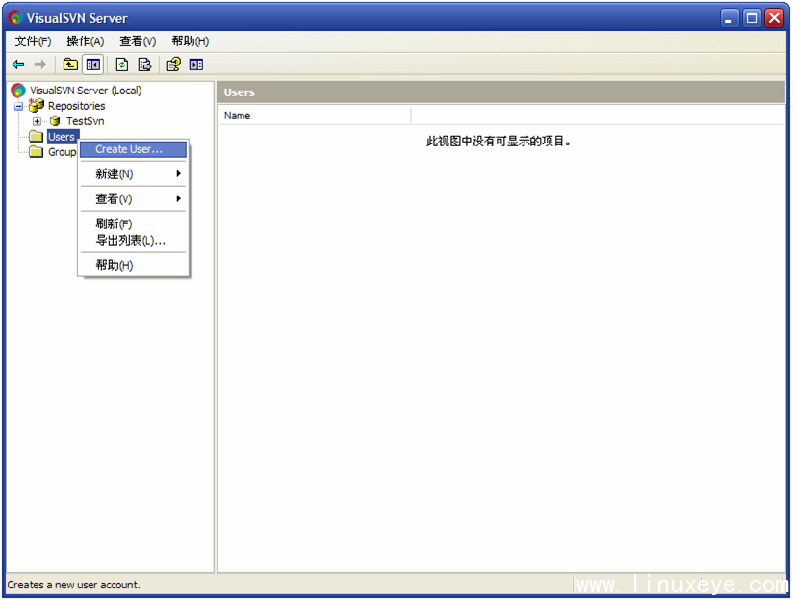Close the VisualSVN Server window
Viewport: 793px width, 600px height.
[x=774, y=18]
